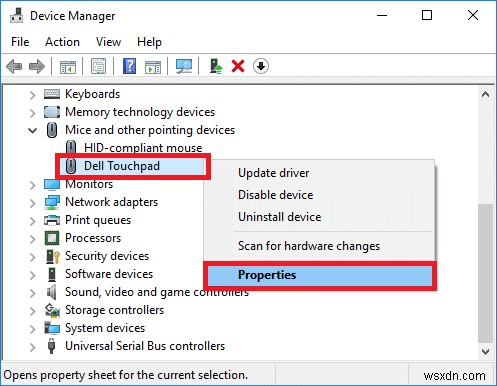
Task: Click the HID-compliant mouse icon
Action: click(x=71, y=148)
